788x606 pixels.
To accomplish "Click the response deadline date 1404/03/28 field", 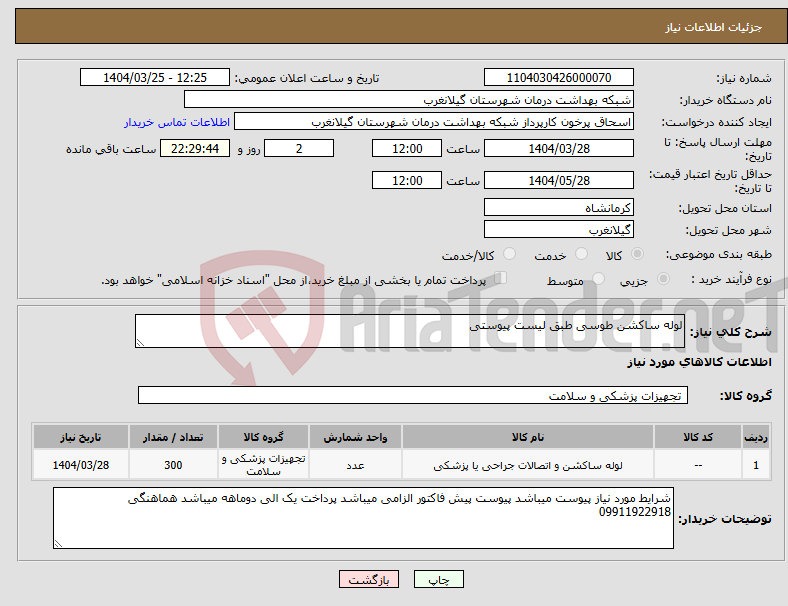I will tap(558, 148).
